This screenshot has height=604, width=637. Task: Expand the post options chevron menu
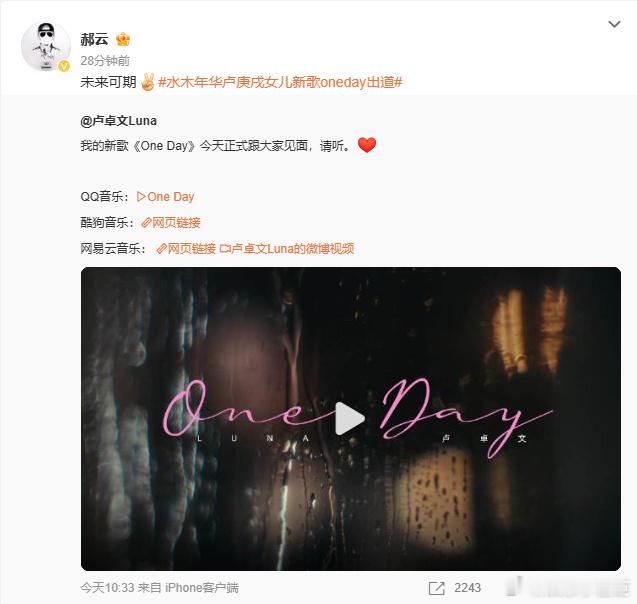(x=614, y=24)
